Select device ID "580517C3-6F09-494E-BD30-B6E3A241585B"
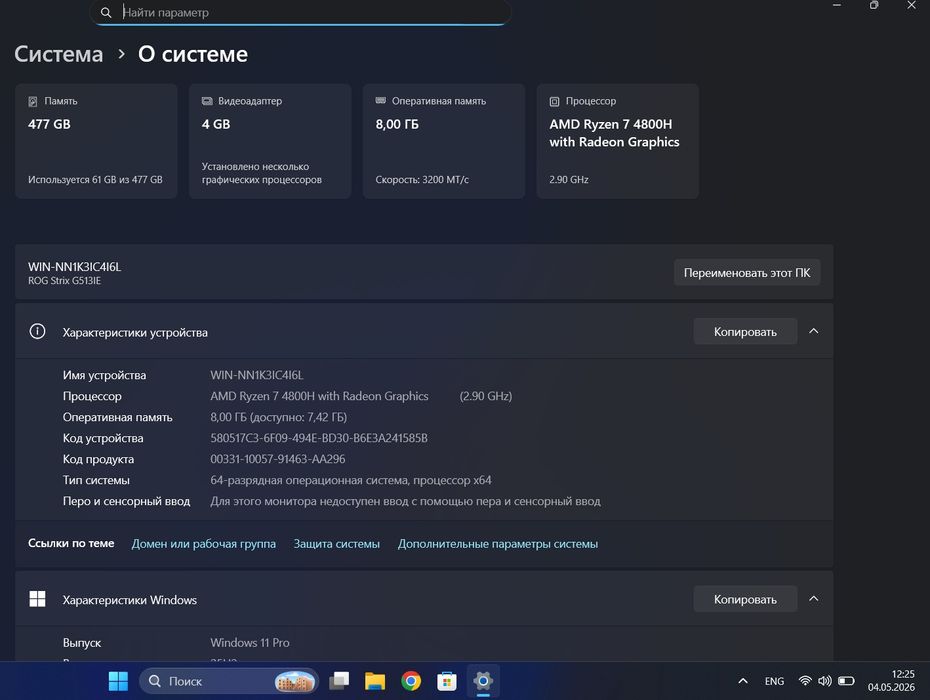The height and width of the screenshot is (700, 930). [319, 438]
